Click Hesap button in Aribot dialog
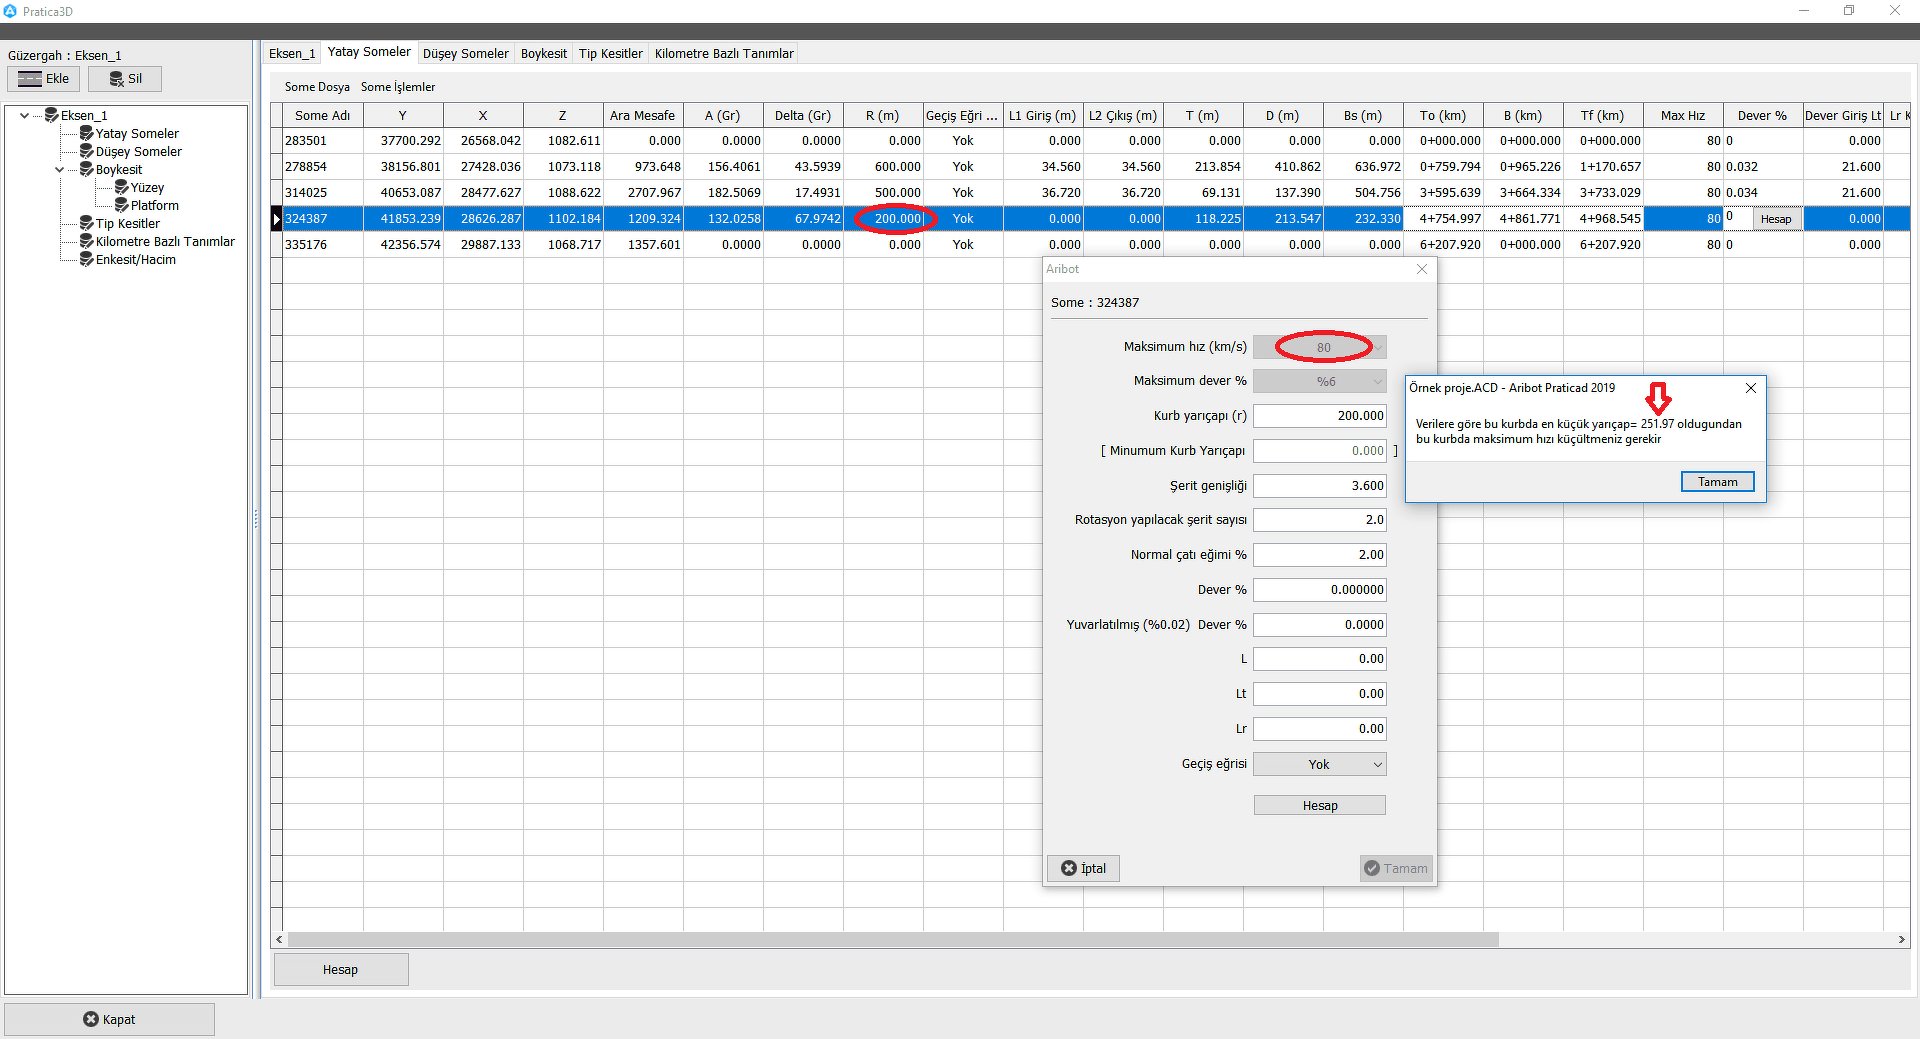The height and width of the screenshot is (1039, 1920). pyautogui.click(x=1319, y=806)
